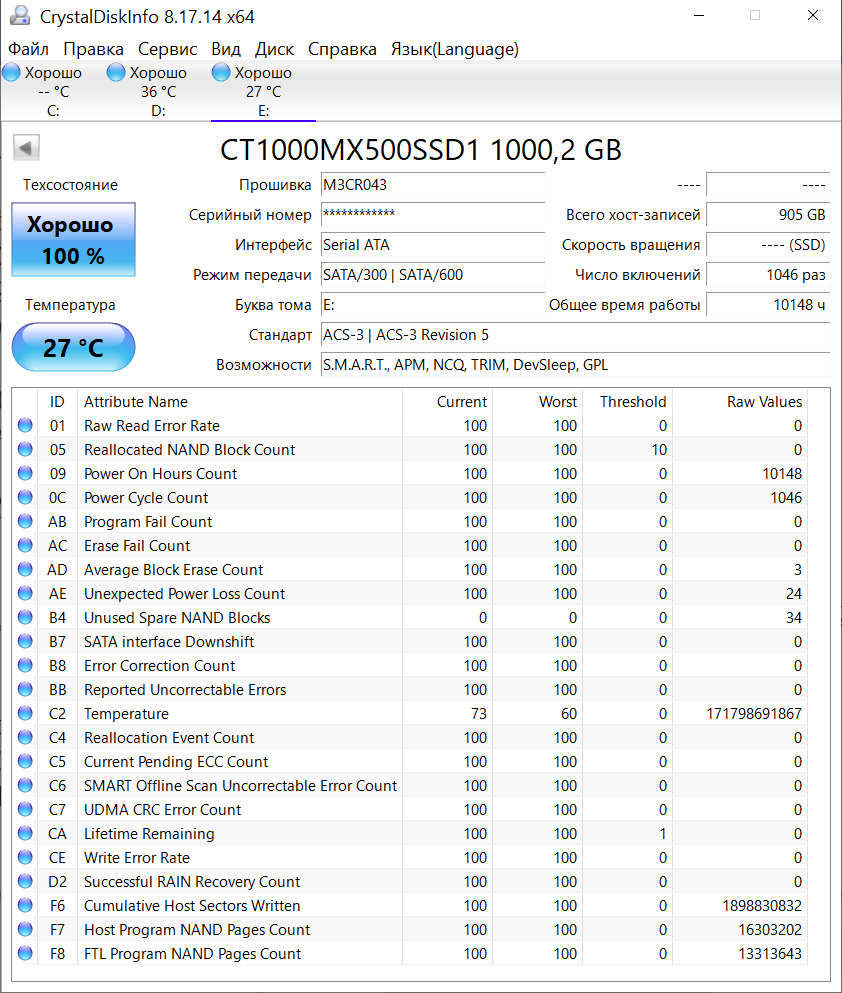Open the Правка menu

(93, 49)
